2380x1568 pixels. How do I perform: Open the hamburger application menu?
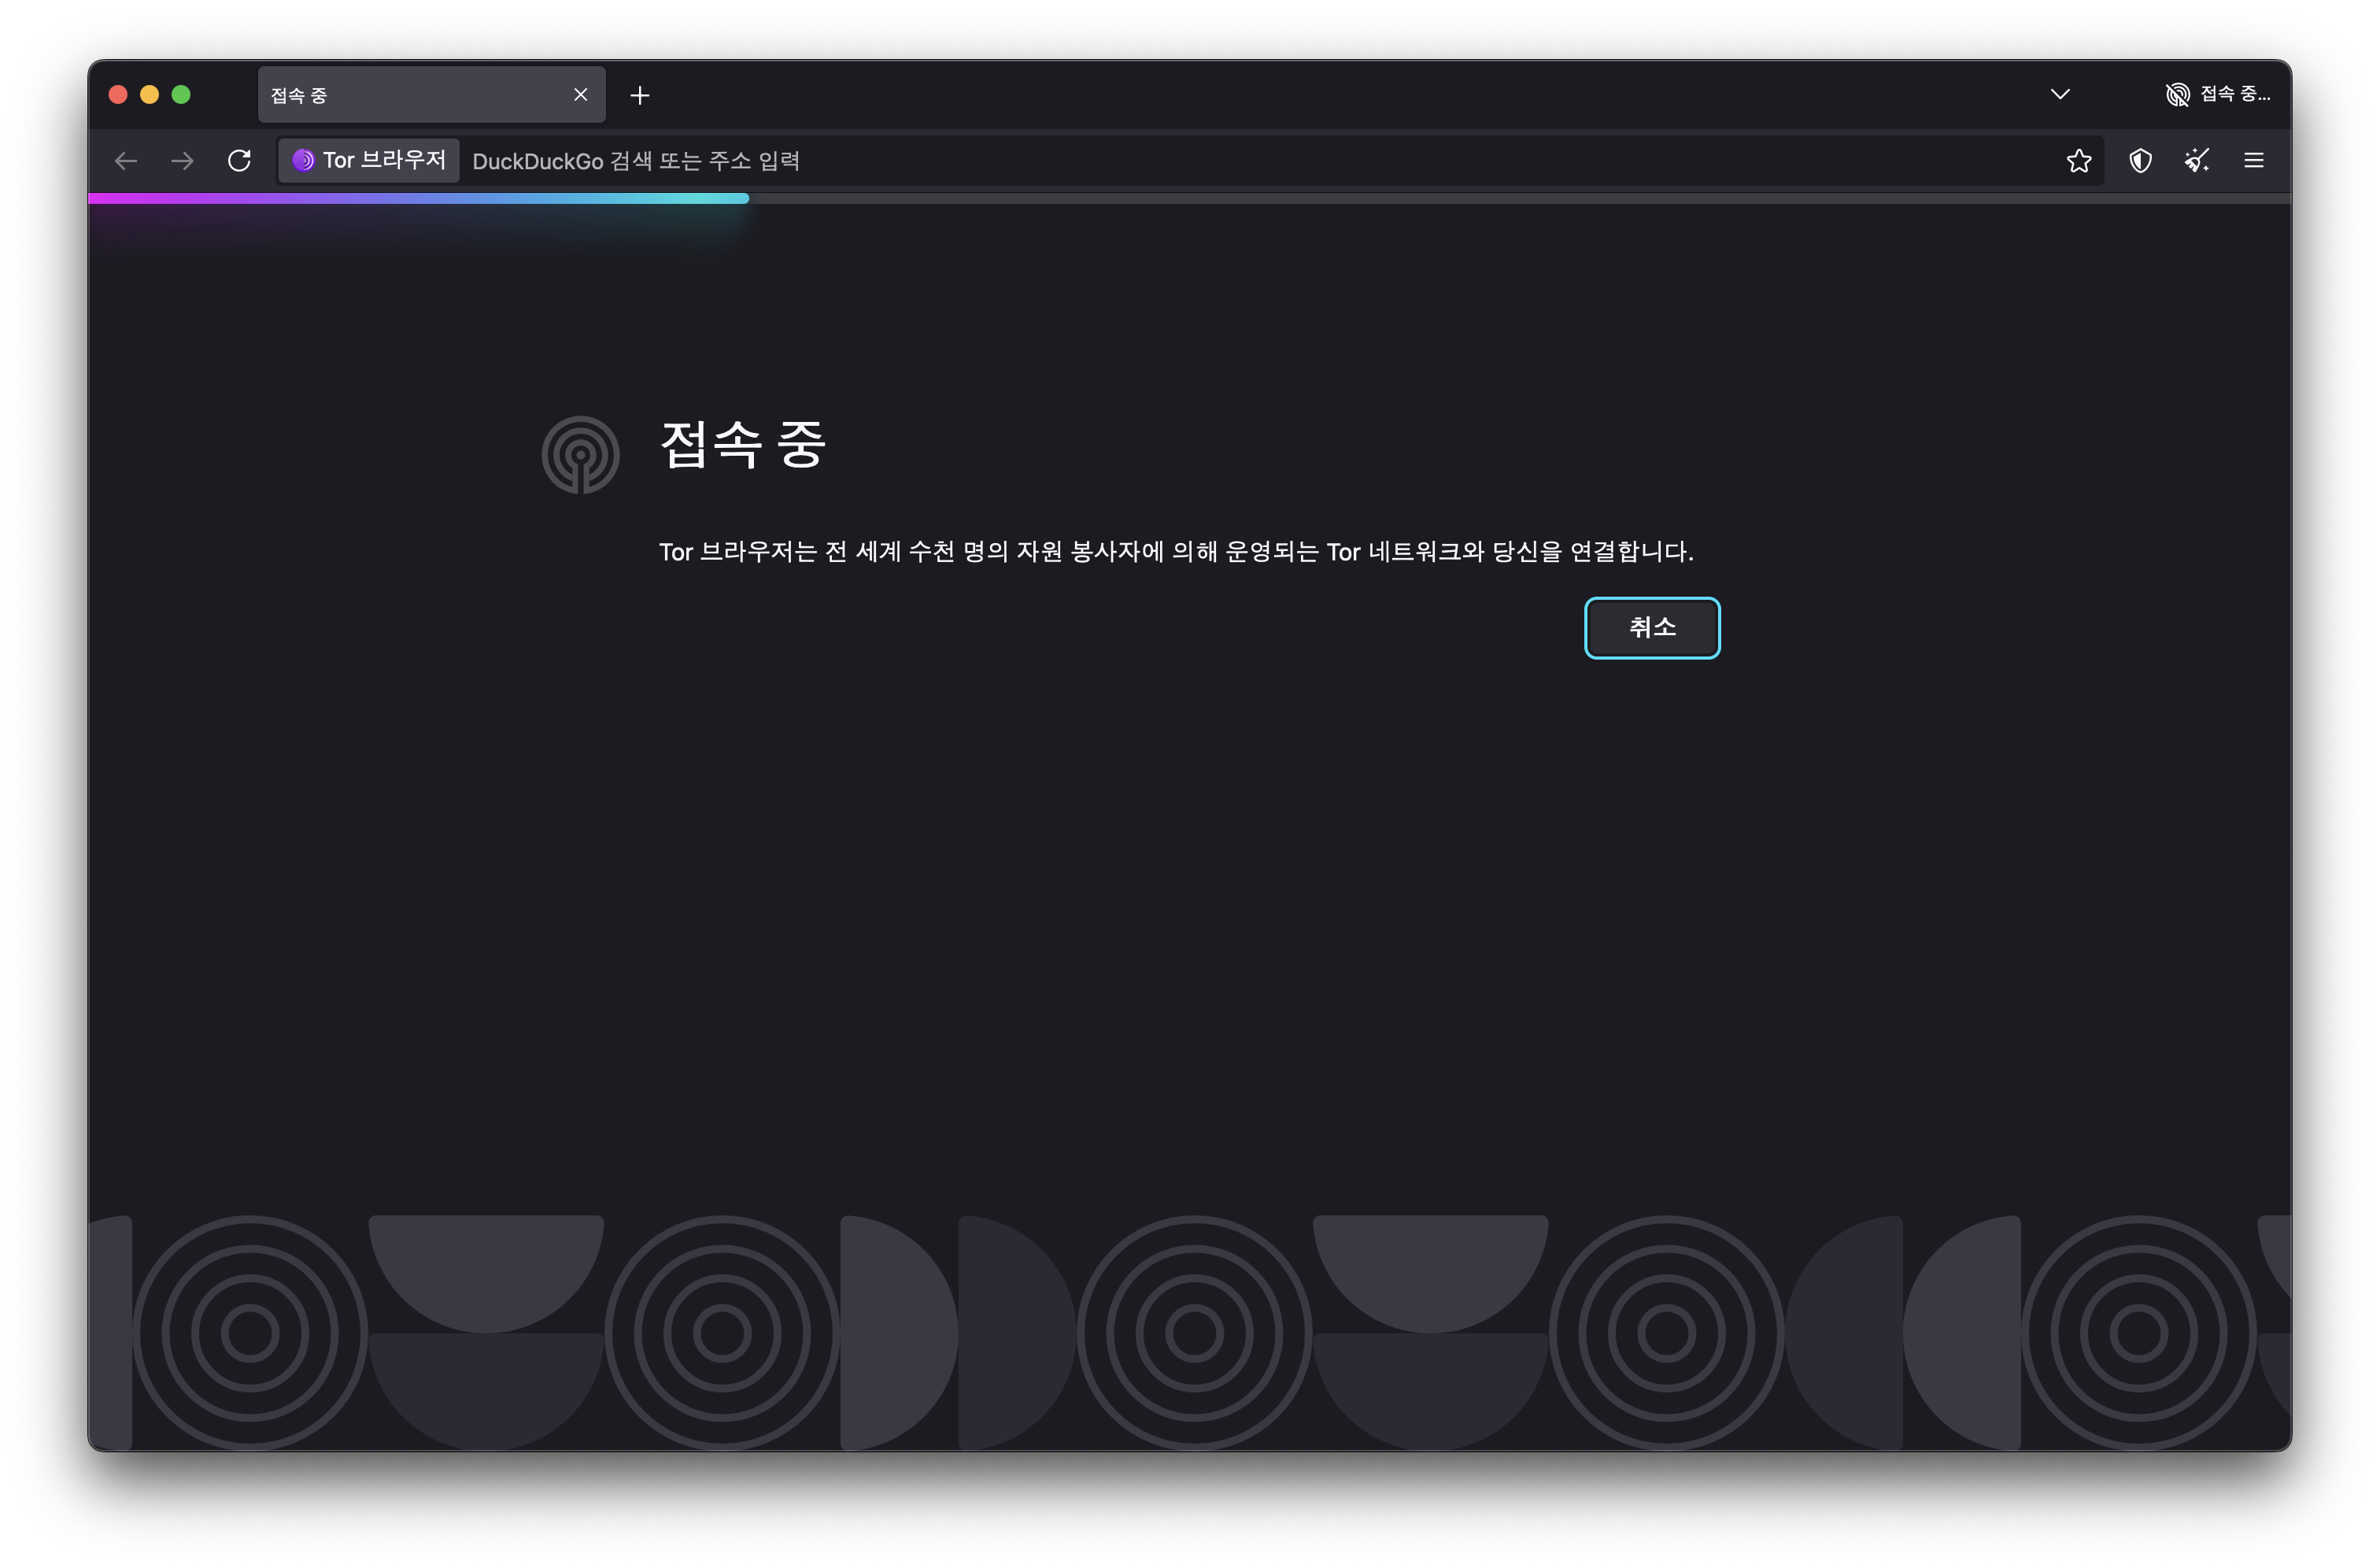pos(2254,161)
